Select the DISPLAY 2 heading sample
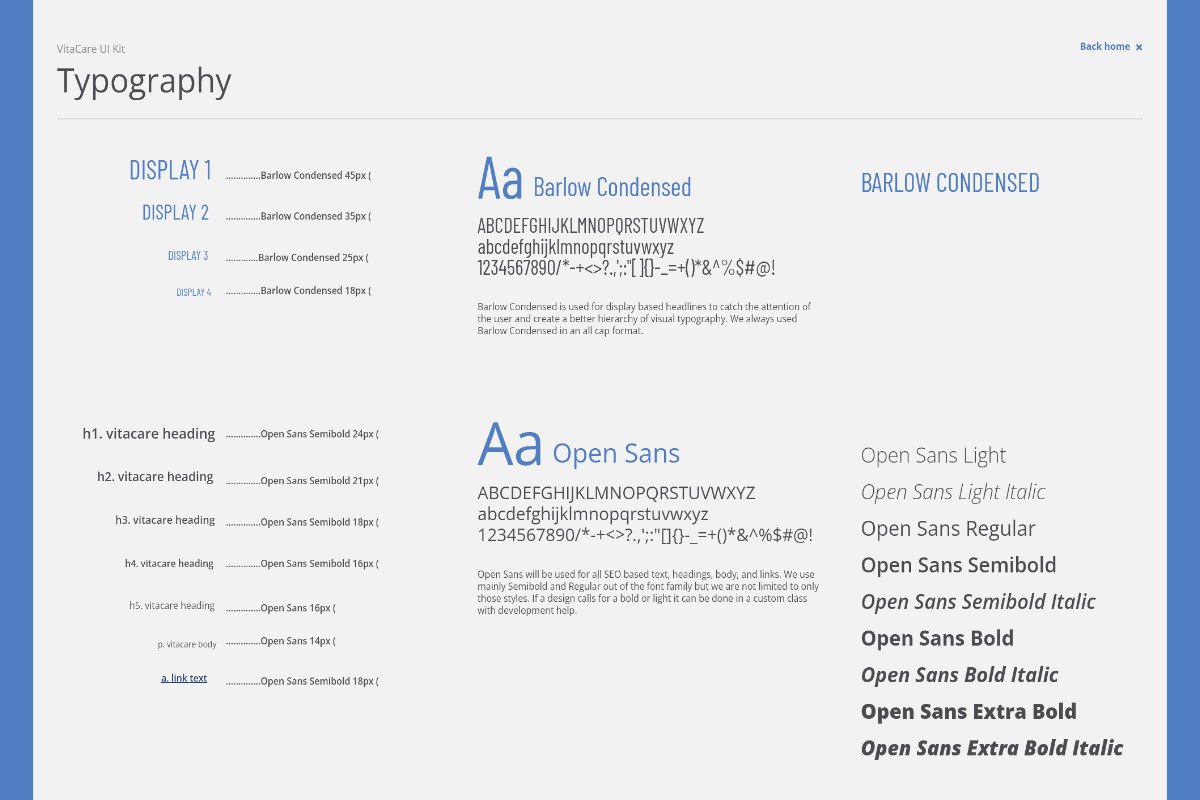The height and width of the screenshot is (800, 1200). pos(175,213)
